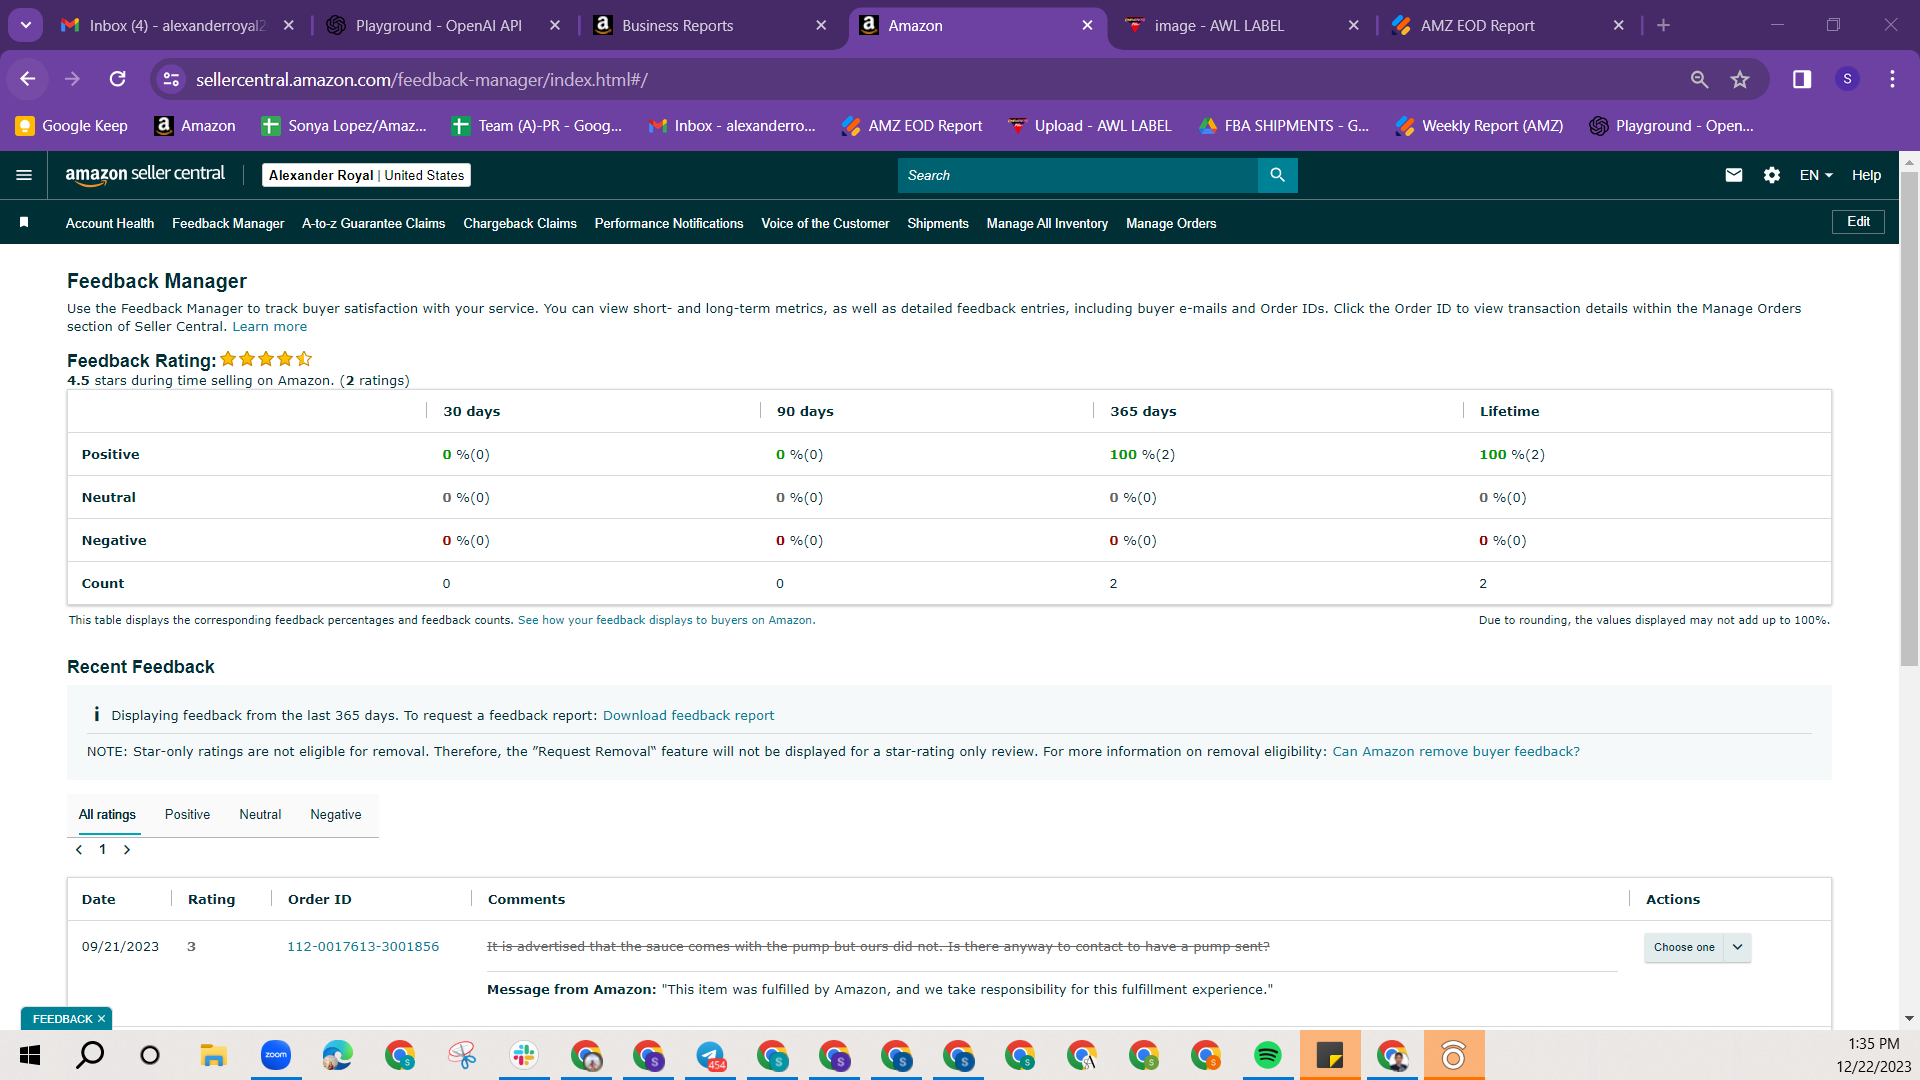Click Download feedback report link
This screenshot has width=1920, height=1080.
(x=688, y=716)
